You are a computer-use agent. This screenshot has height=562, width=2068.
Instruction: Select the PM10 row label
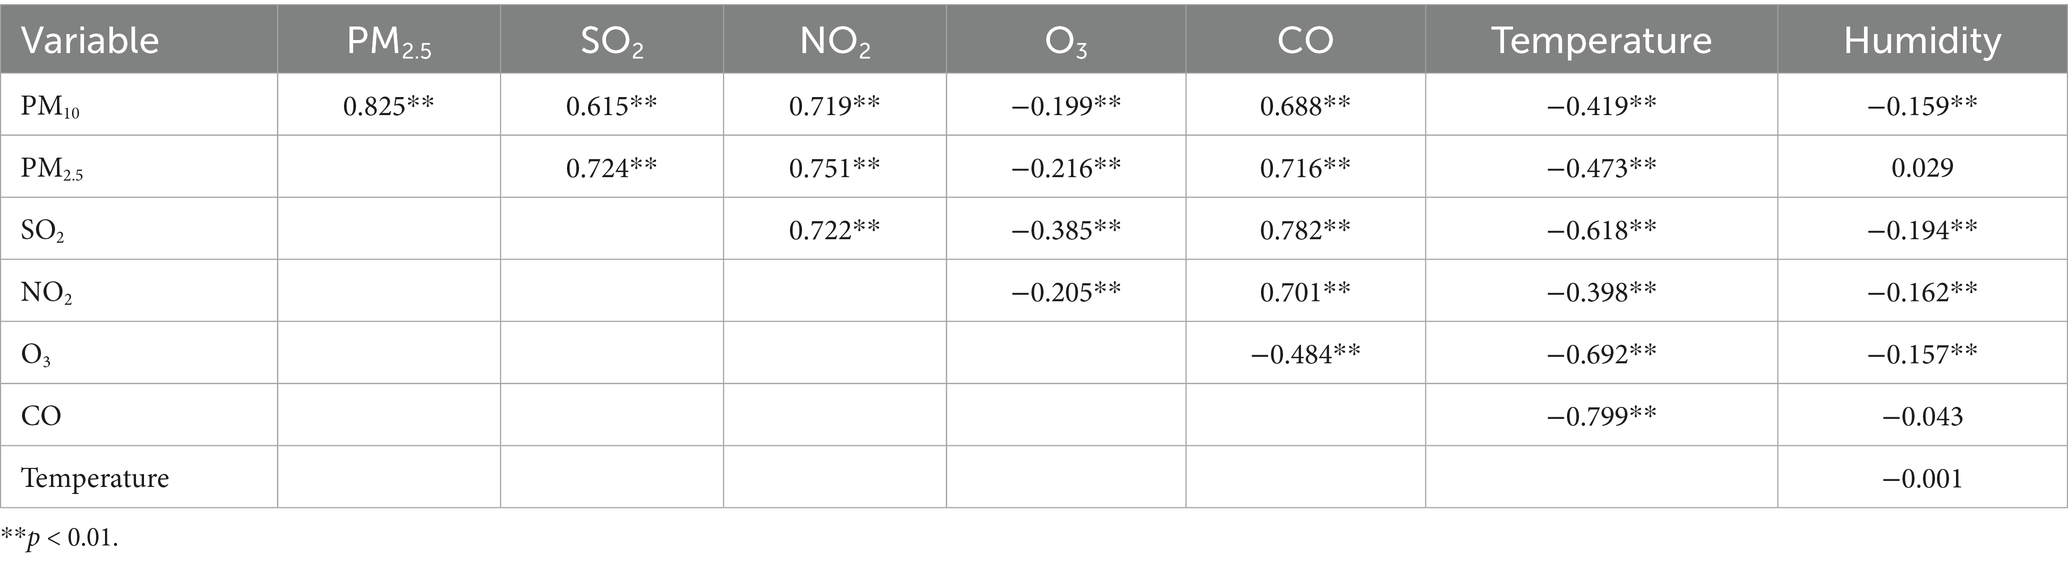[50, 106]
